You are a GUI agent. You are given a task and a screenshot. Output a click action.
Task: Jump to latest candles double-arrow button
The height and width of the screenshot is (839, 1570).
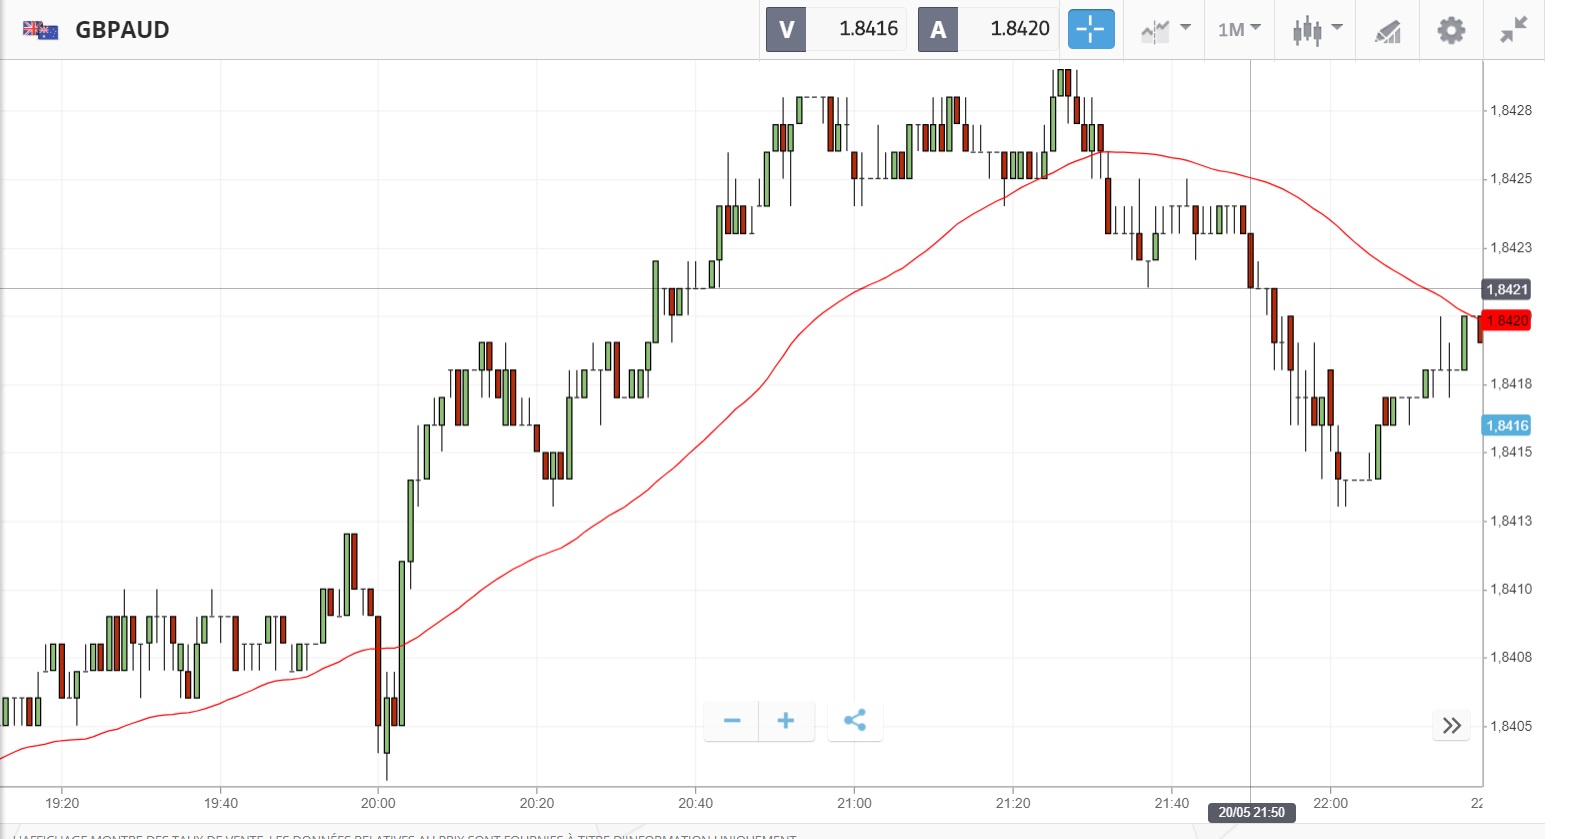(x=1452, y=725)
